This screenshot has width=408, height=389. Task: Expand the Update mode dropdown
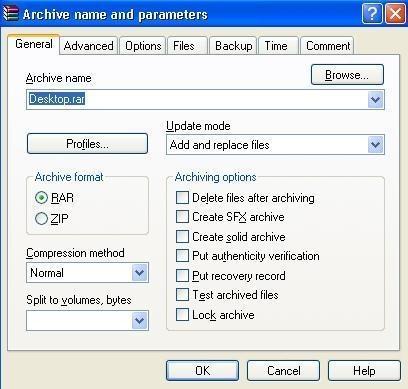click(376, 145)
